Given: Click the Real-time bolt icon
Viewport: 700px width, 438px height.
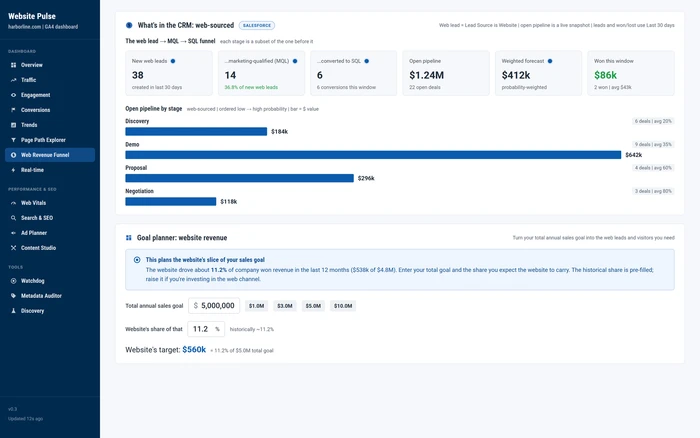Looking at the screenshot, I should coord(13,170).
